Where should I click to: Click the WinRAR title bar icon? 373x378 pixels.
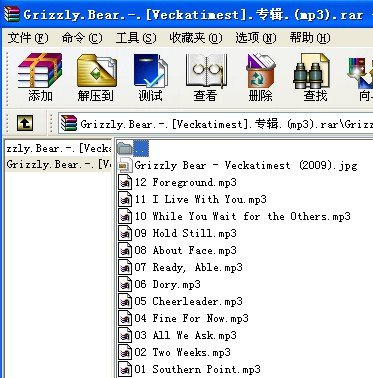pos(11,14)
